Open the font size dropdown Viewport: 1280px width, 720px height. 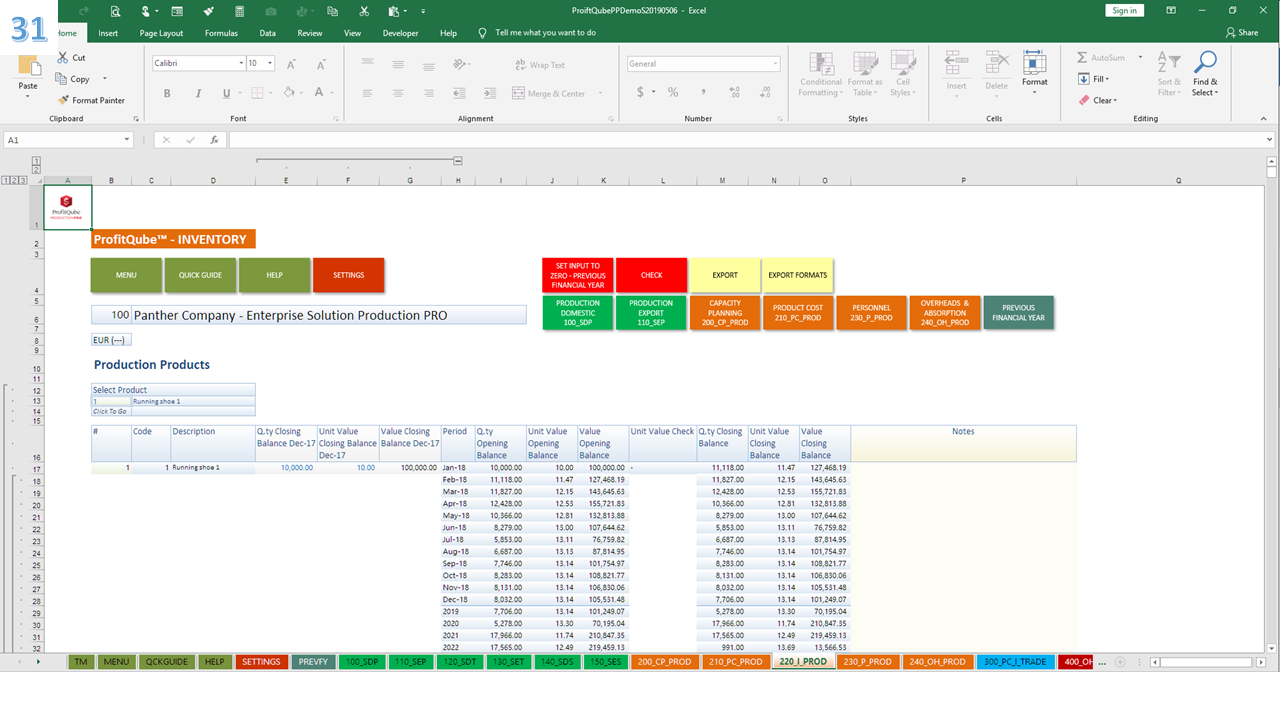pos(271,63)
